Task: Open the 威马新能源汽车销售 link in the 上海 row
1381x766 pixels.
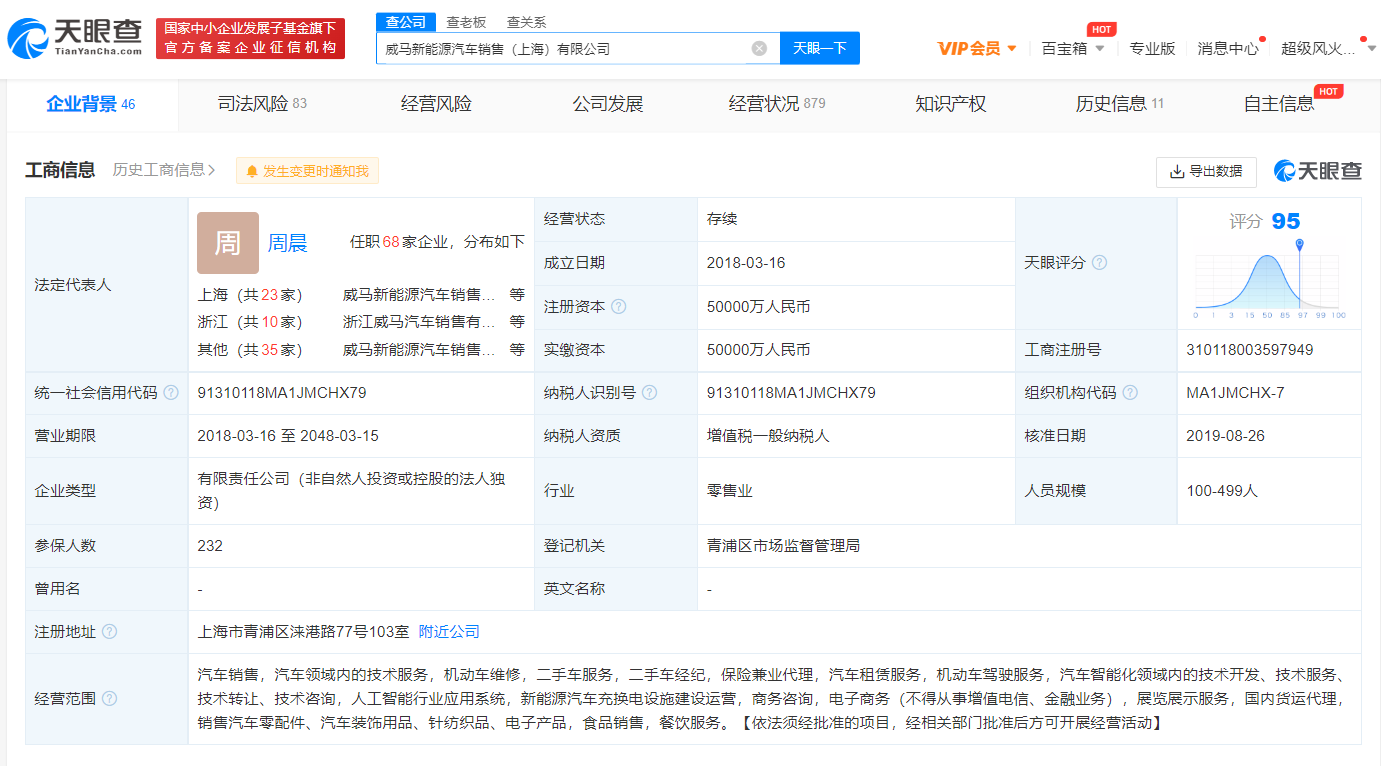Action: coord(419,295)
